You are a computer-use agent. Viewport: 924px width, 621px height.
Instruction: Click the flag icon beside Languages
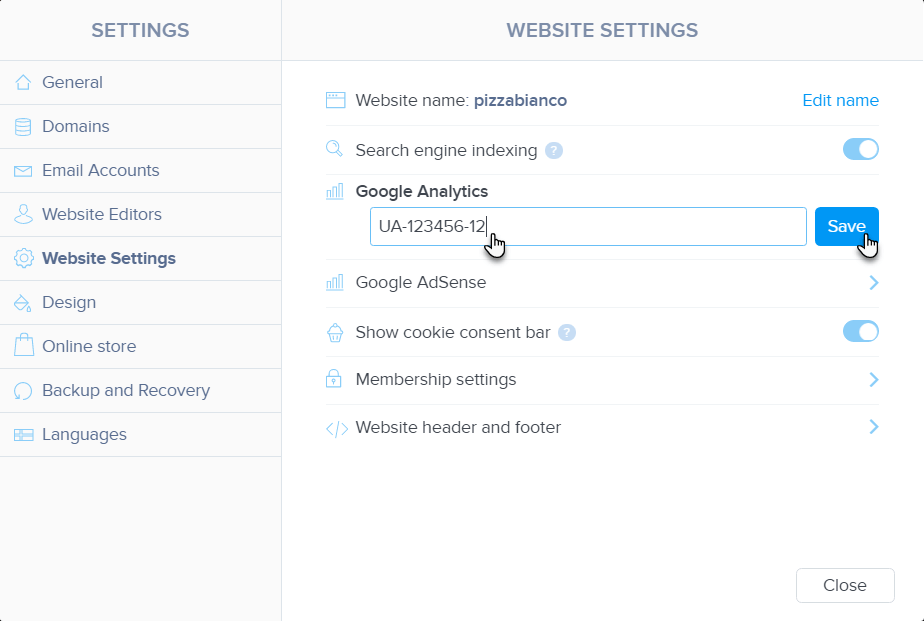[x=23, y=435]
